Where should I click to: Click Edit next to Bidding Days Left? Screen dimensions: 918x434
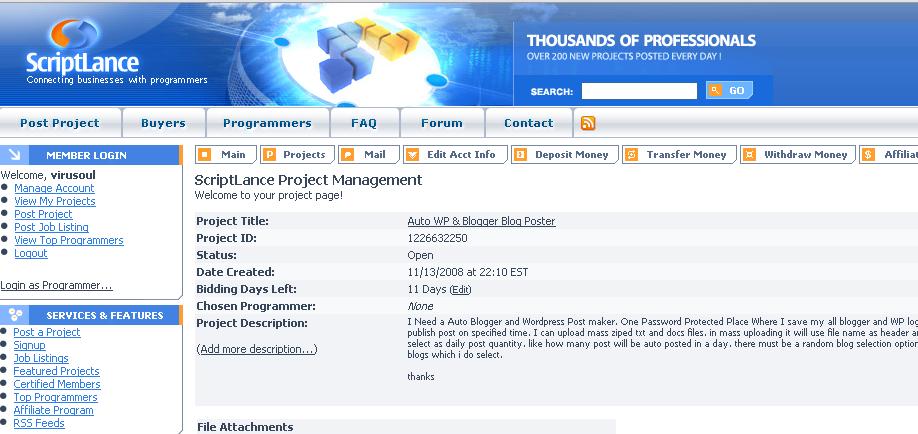pos(461,289)
